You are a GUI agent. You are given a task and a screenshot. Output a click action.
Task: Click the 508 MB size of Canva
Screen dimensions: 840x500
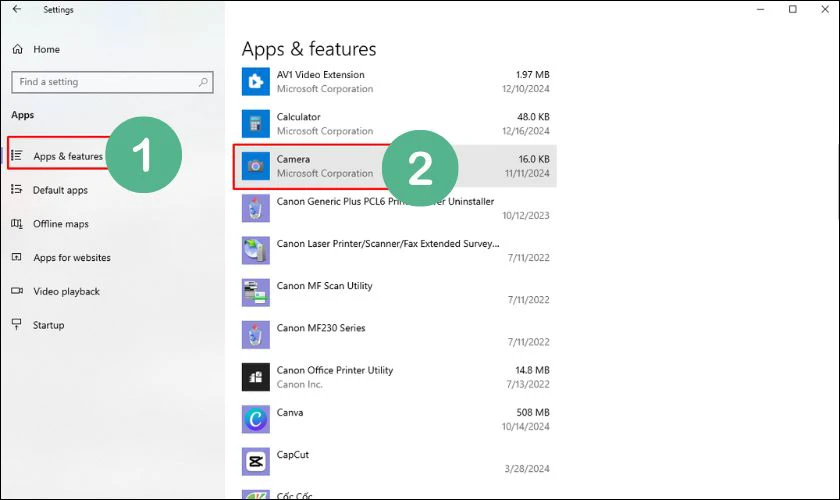coord(532,412)
